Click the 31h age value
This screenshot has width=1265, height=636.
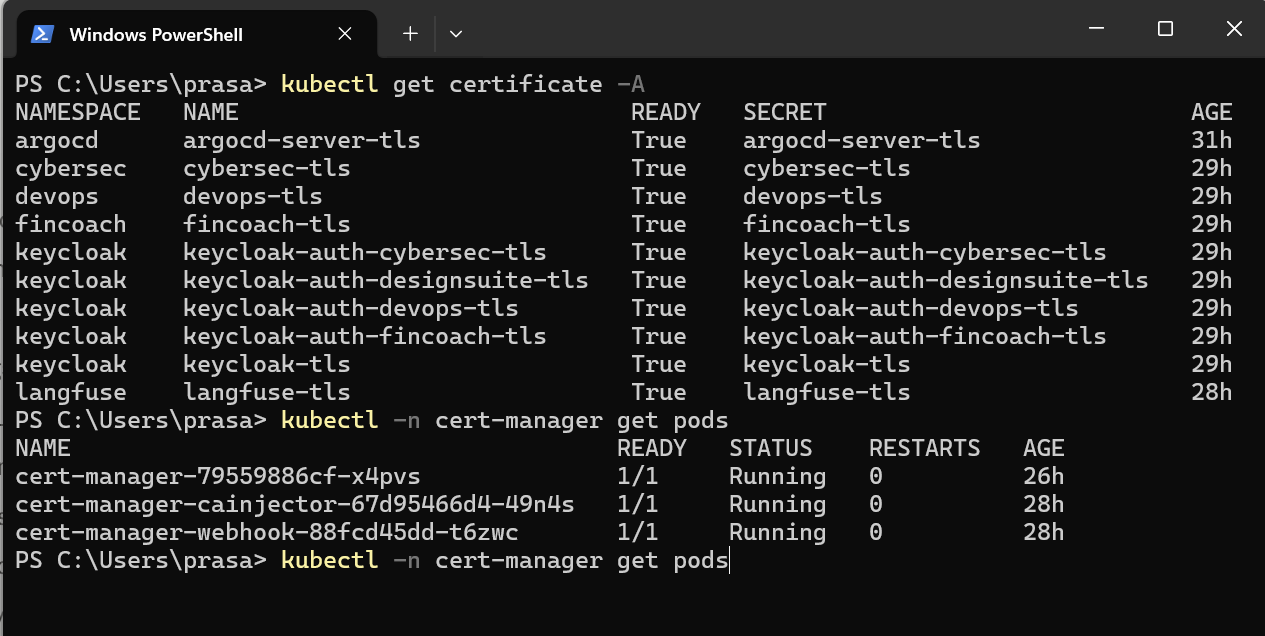pyautogui.click(x=1212, y=140)
